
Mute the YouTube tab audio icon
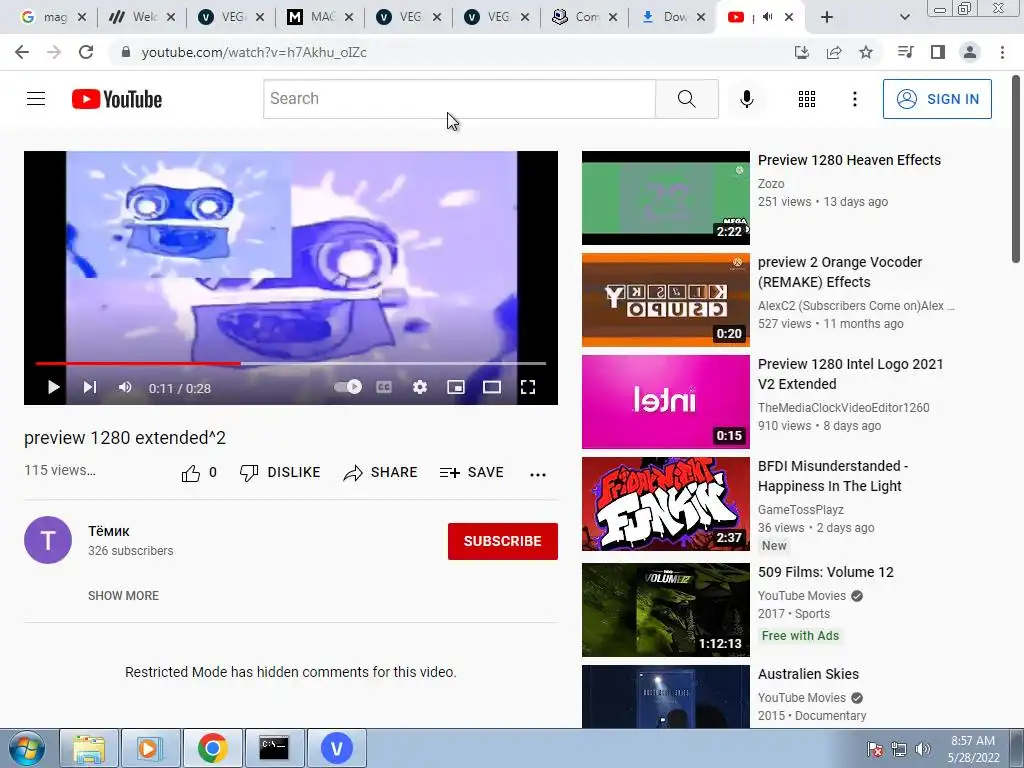pos(767,17)
